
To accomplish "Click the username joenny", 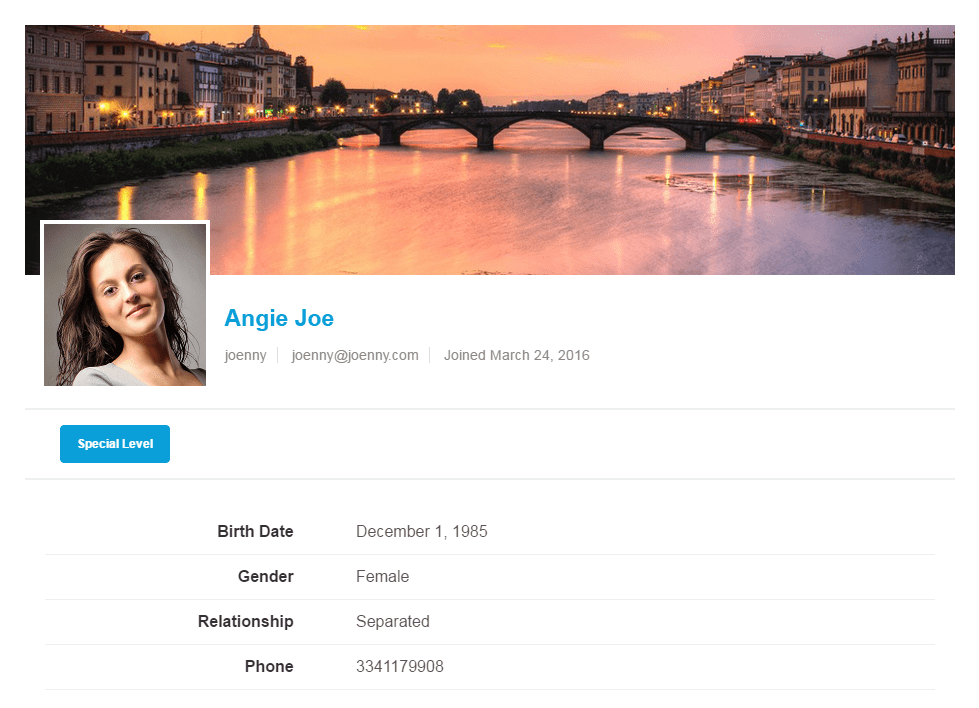I will point(245,355).
